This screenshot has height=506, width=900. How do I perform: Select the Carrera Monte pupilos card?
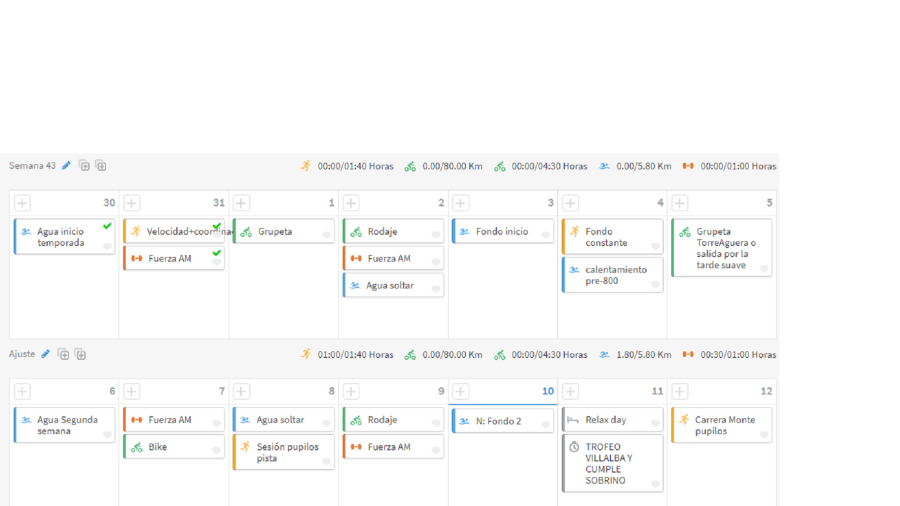point(722,425)
